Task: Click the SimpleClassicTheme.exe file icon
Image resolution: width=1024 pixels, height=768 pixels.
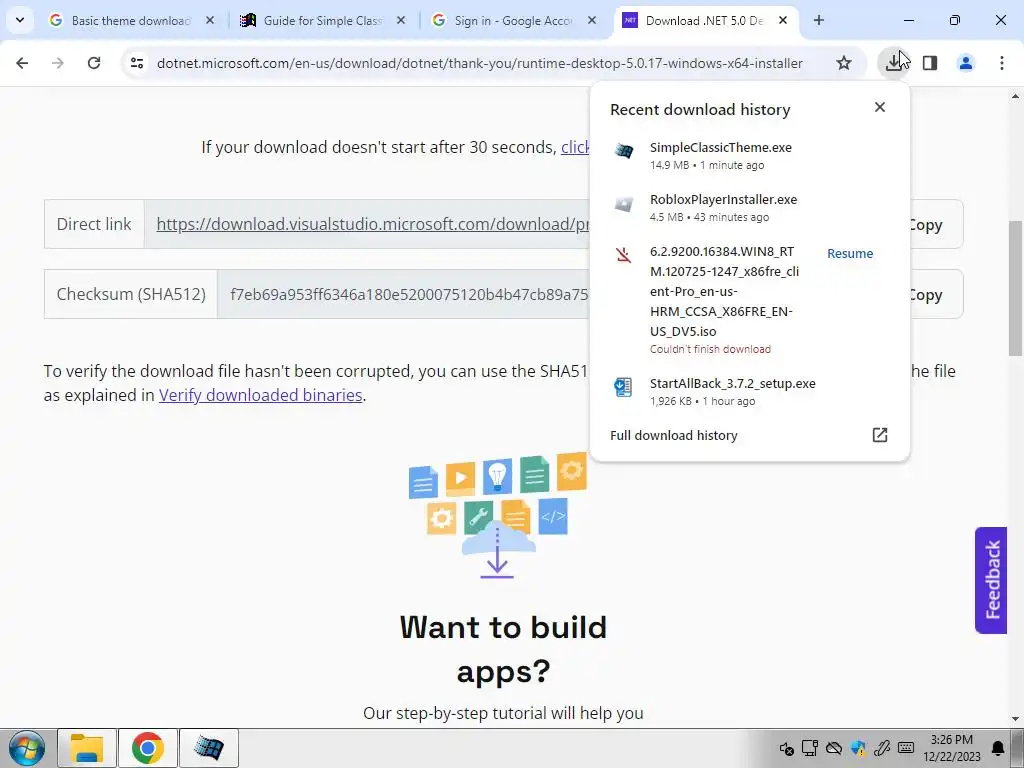Action: pyautogui.click(x=624, y=151)
